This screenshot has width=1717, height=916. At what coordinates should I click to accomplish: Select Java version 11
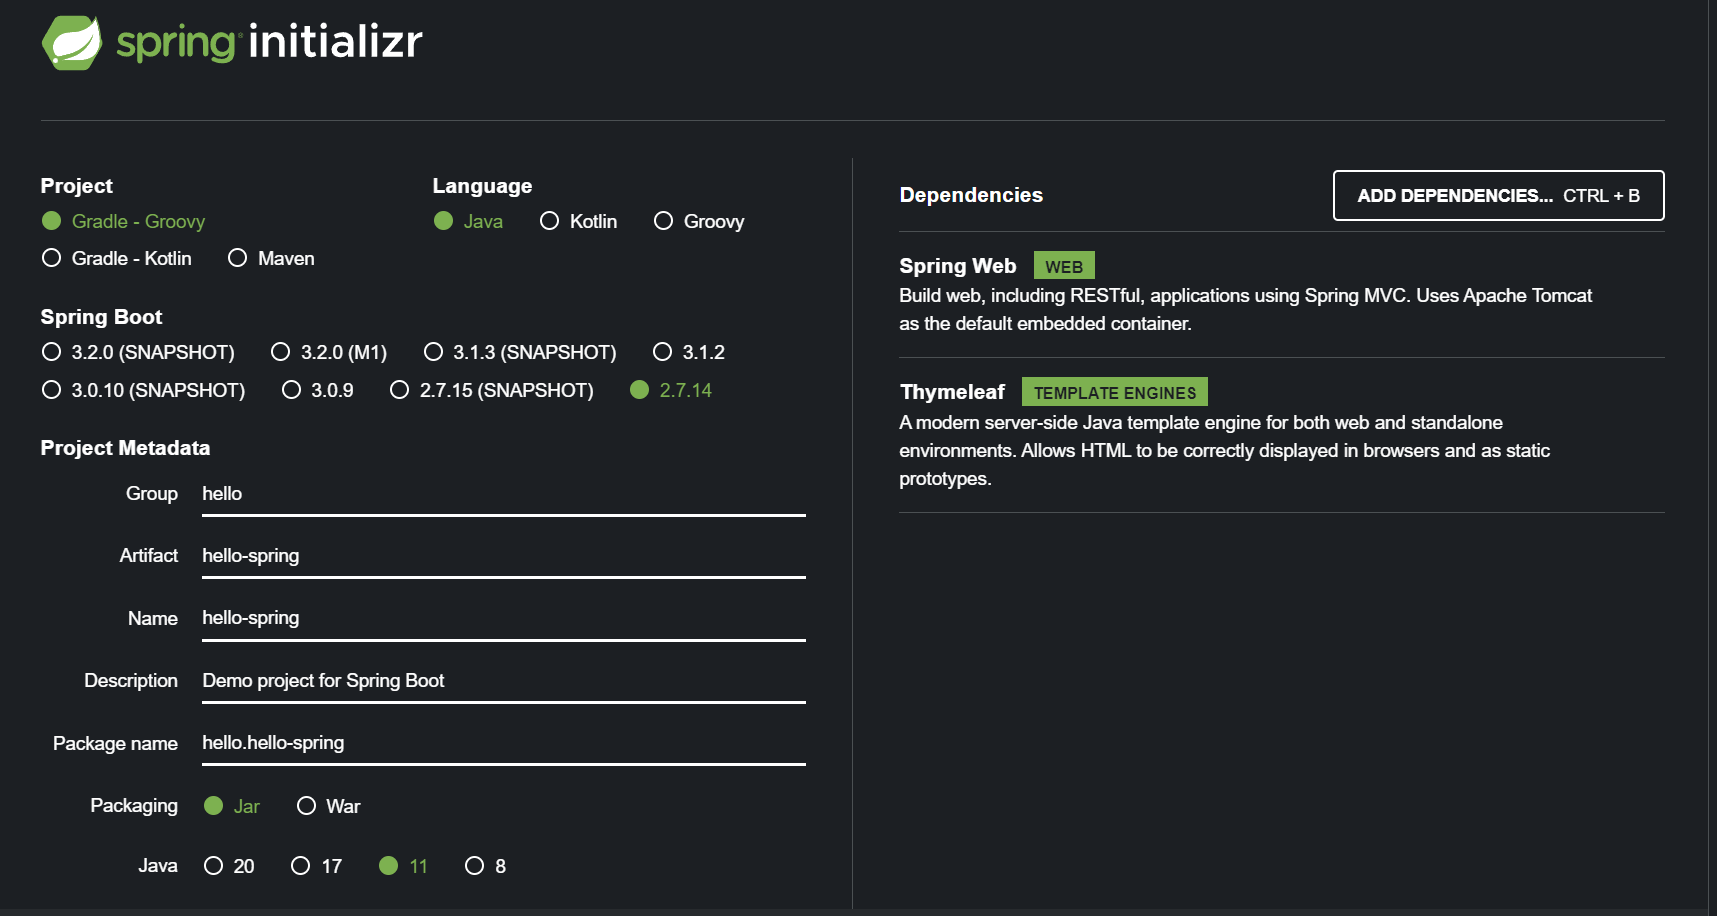pos(403,866)
